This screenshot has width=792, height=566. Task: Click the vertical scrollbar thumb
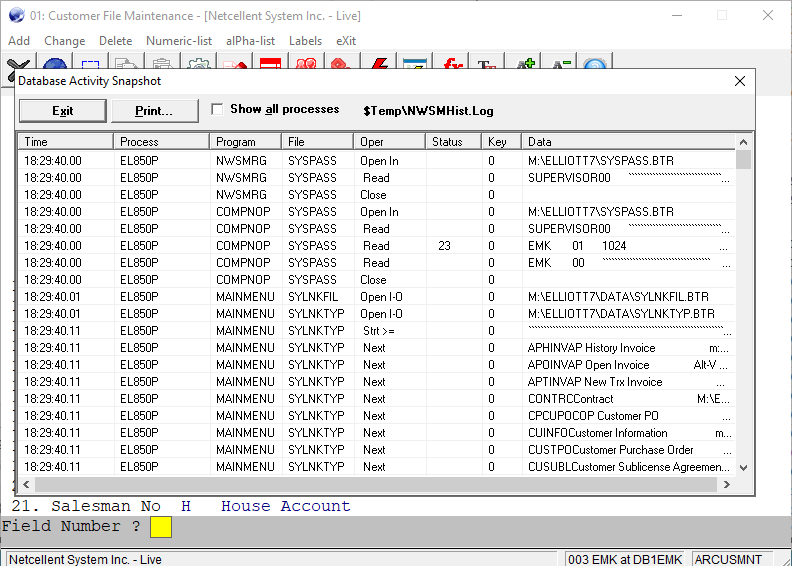(743, 160)
